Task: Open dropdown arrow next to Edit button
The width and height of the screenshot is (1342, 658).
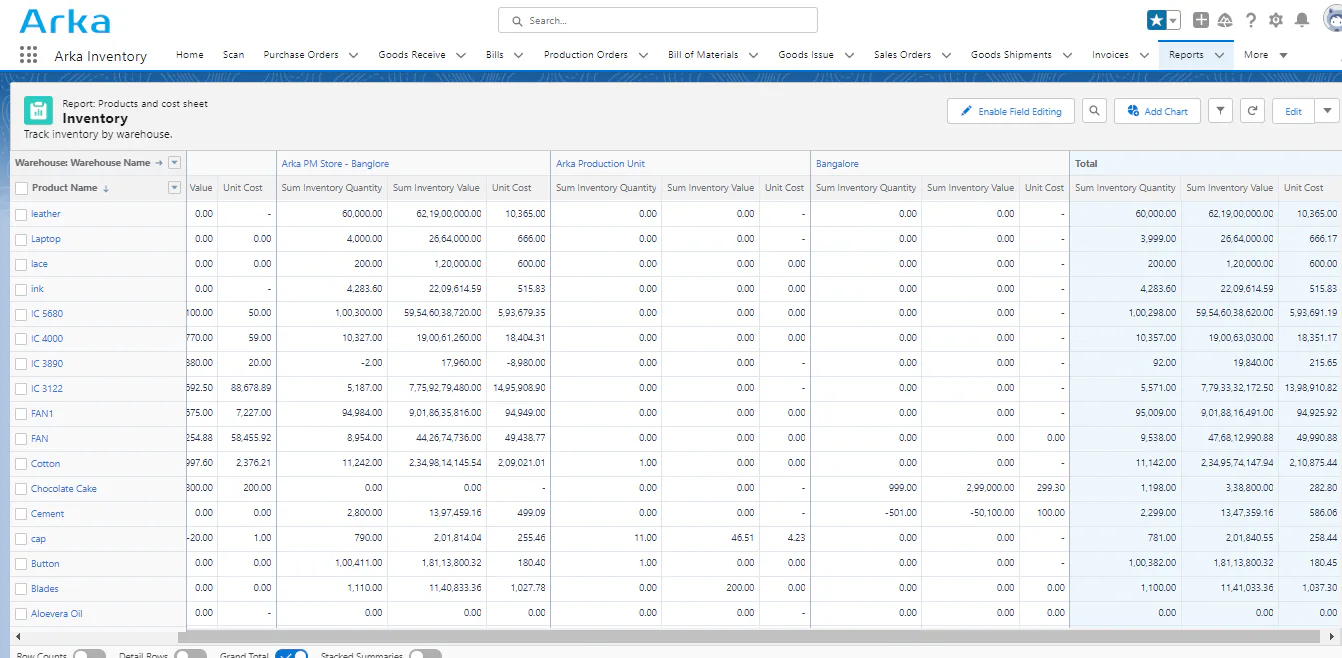Action: pos(1327,111)
